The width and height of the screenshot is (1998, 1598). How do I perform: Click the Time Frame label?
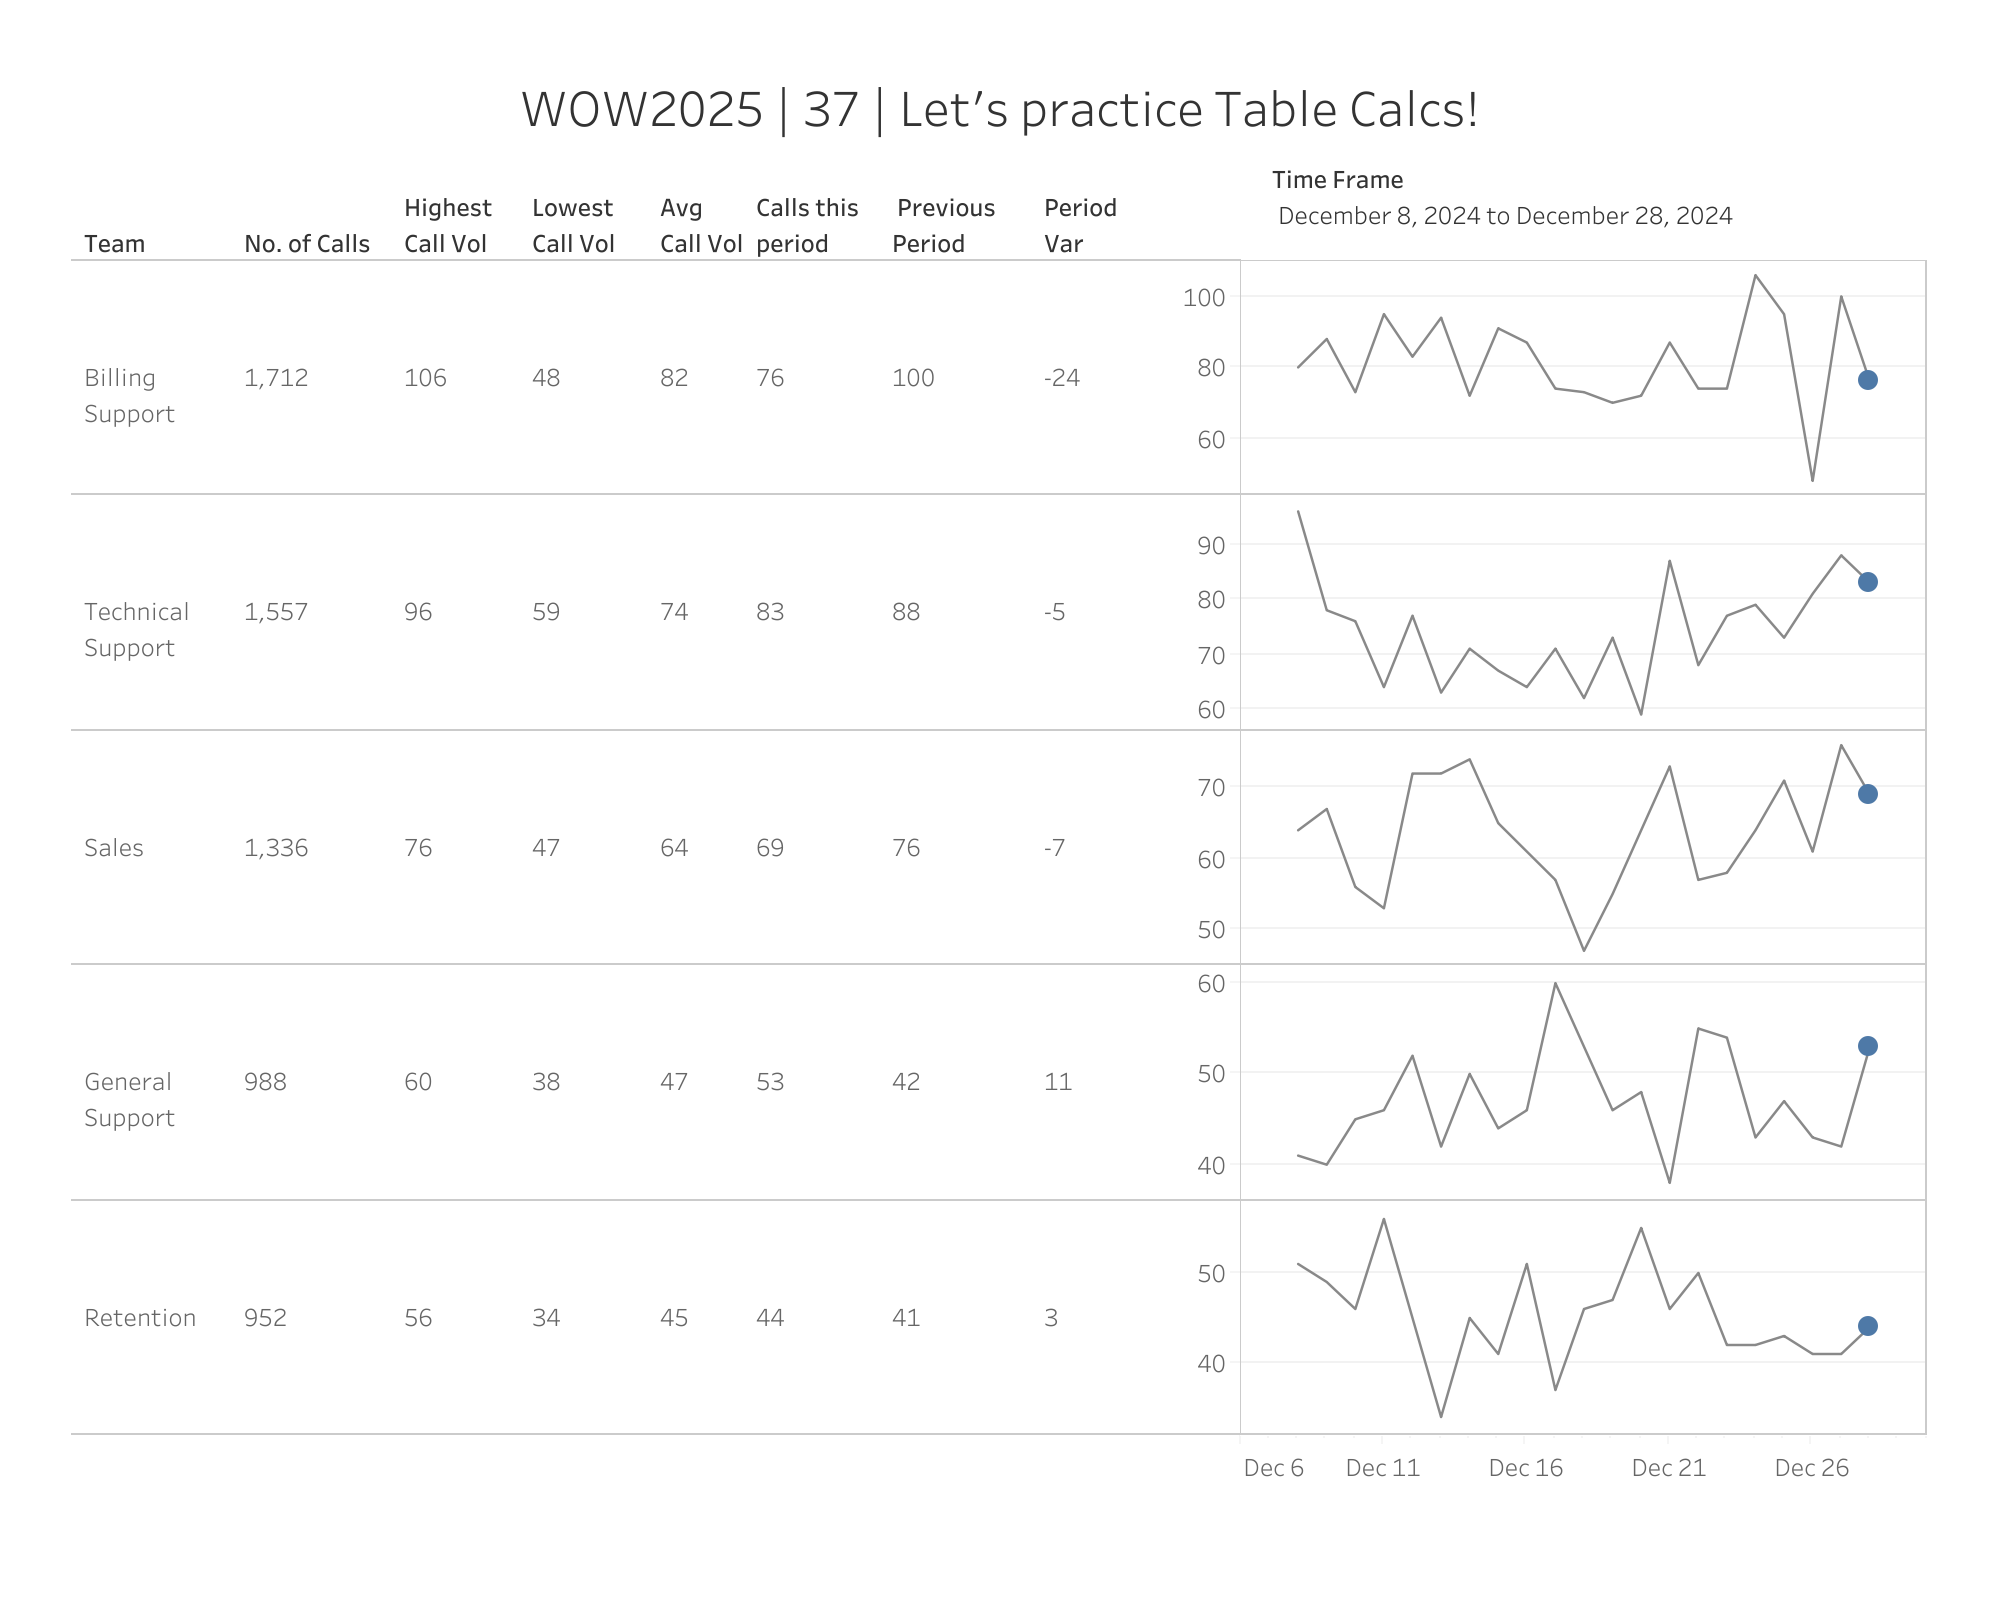pos(1337,180)
